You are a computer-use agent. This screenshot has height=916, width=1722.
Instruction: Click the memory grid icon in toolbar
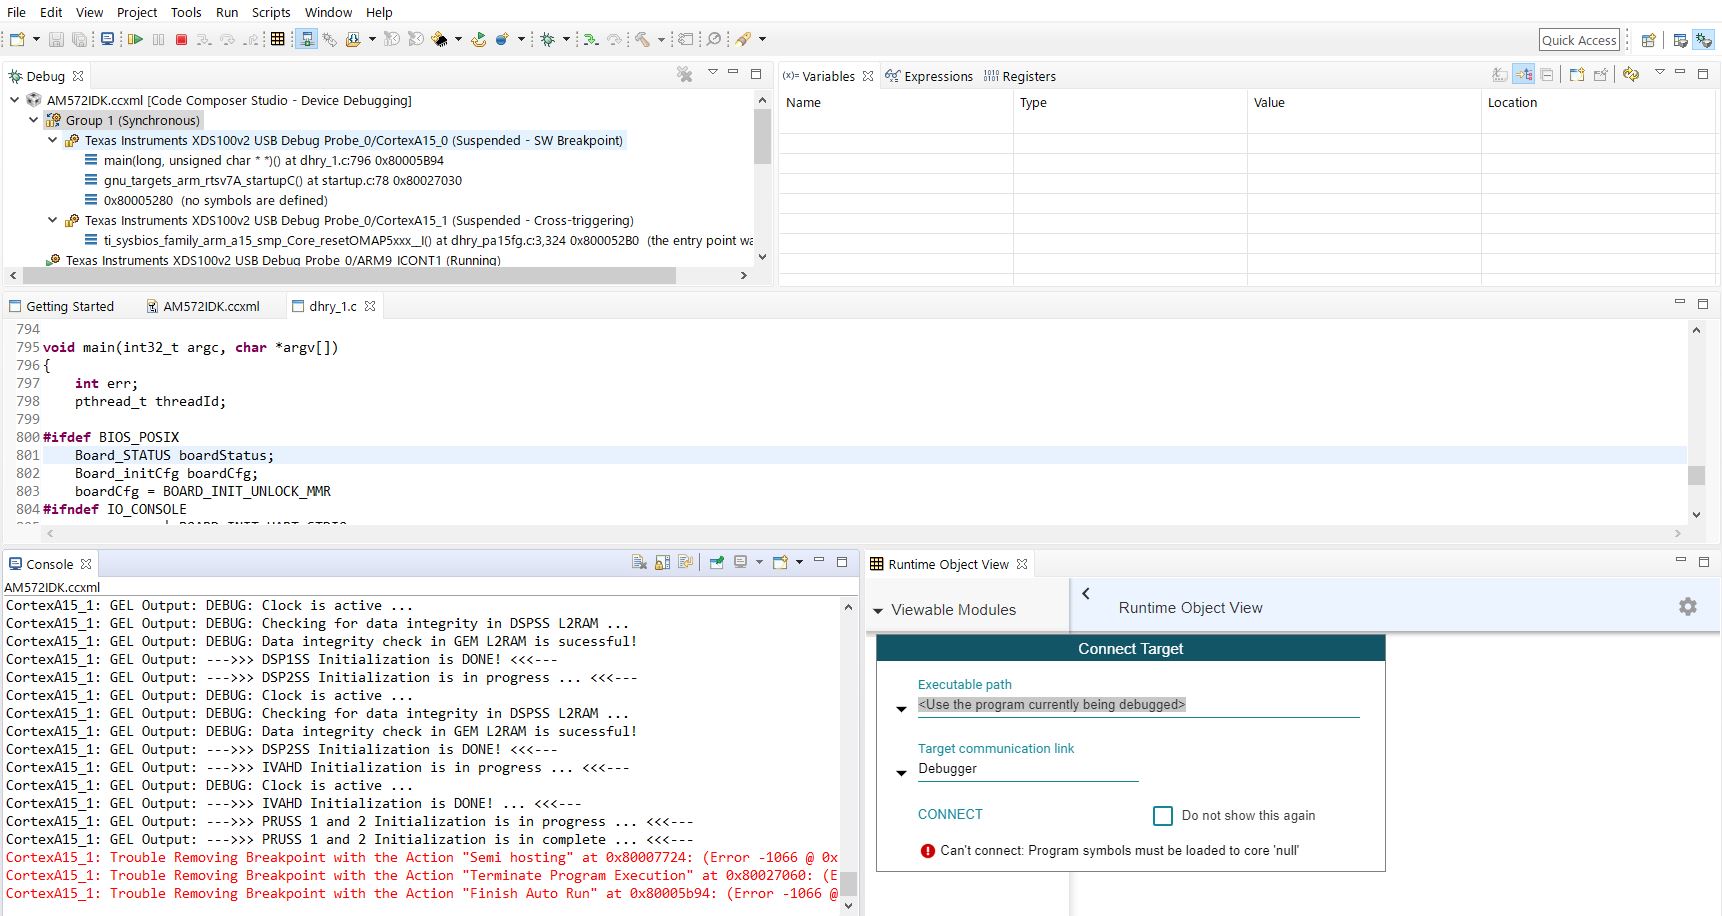pyautogui.click(x=278, y=39)
